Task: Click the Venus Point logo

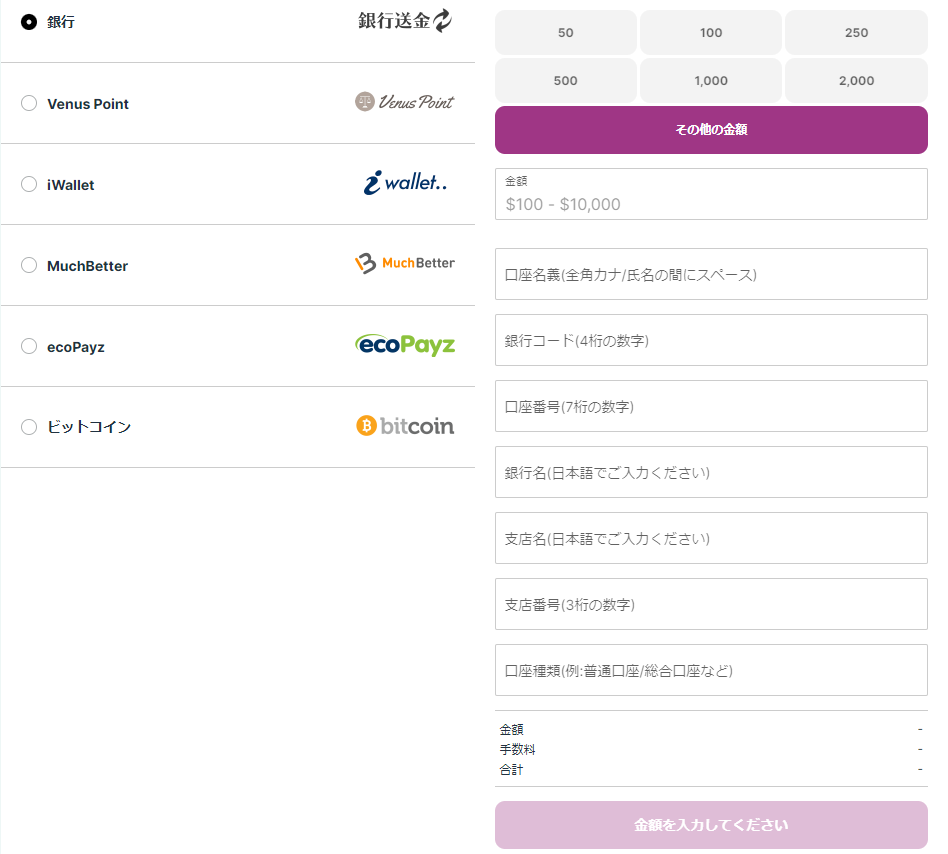Action: click(x=404, y=102)
